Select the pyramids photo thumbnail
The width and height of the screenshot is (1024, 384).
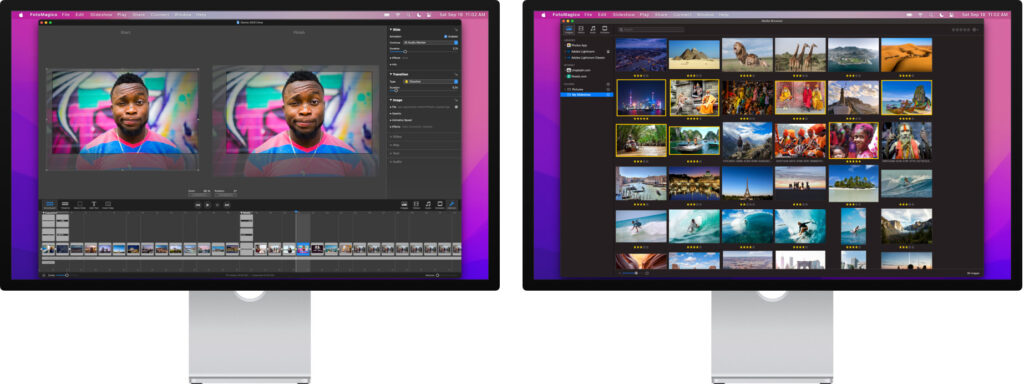(x=694, y=55)
